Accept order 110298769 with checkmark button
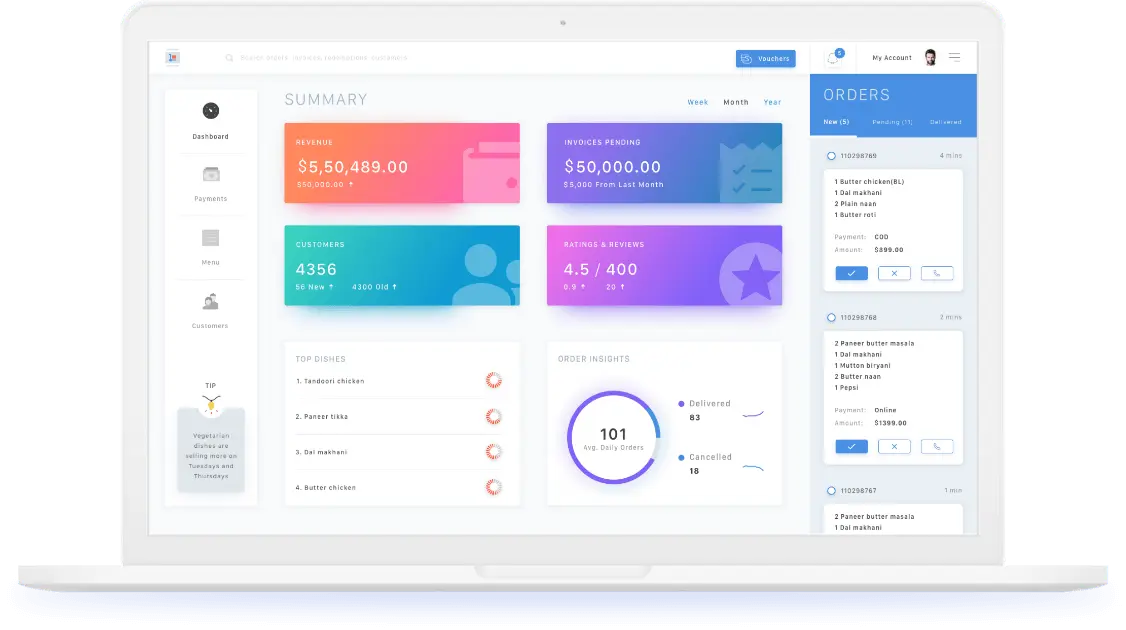The width and height of the screenshot is (1126, 630). [x=851, y=273]
